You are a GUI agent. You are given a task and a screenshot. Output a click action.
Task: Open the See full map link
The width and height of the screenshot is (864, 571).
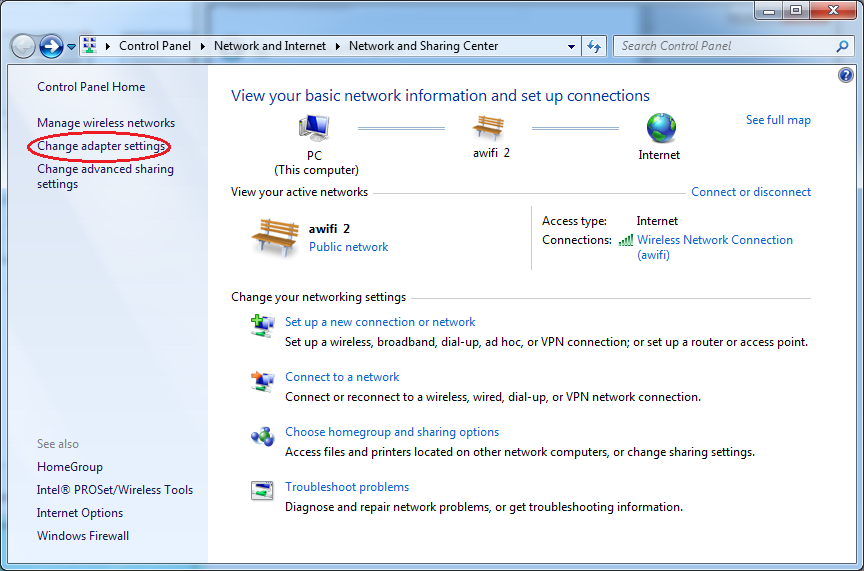point(778,120)
